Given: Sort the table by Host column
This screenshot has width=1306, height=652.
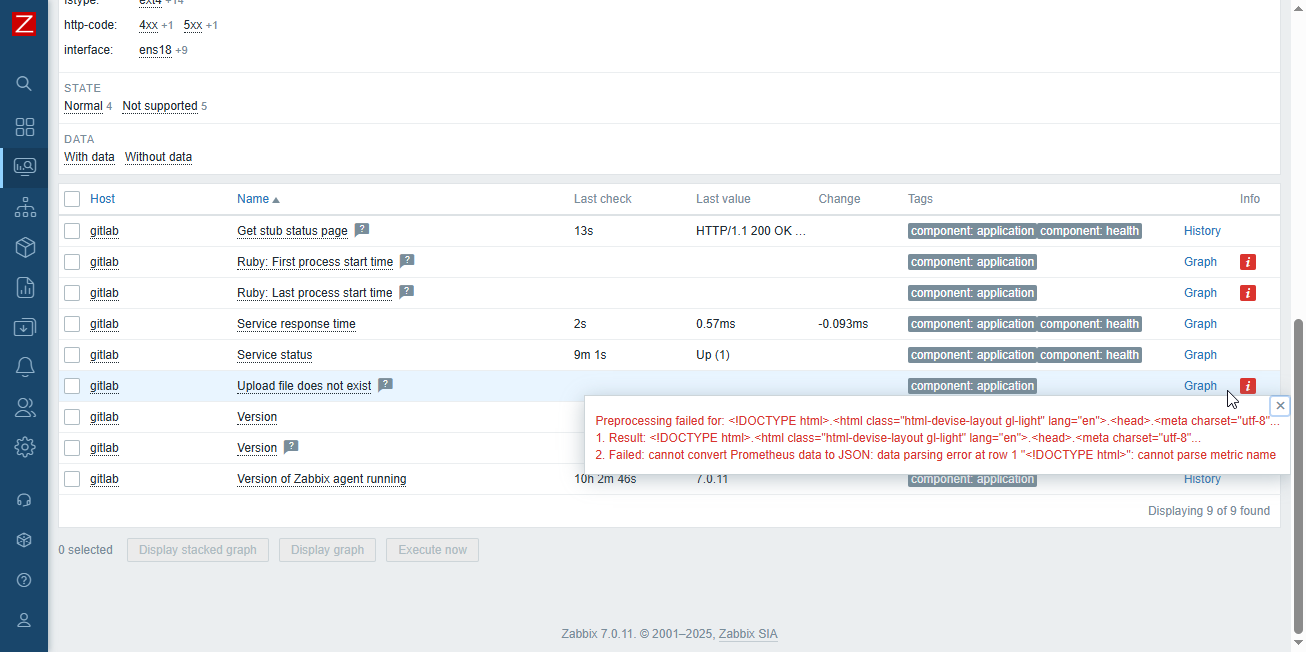Looking at the screenshot, I should tap(102, 199).
